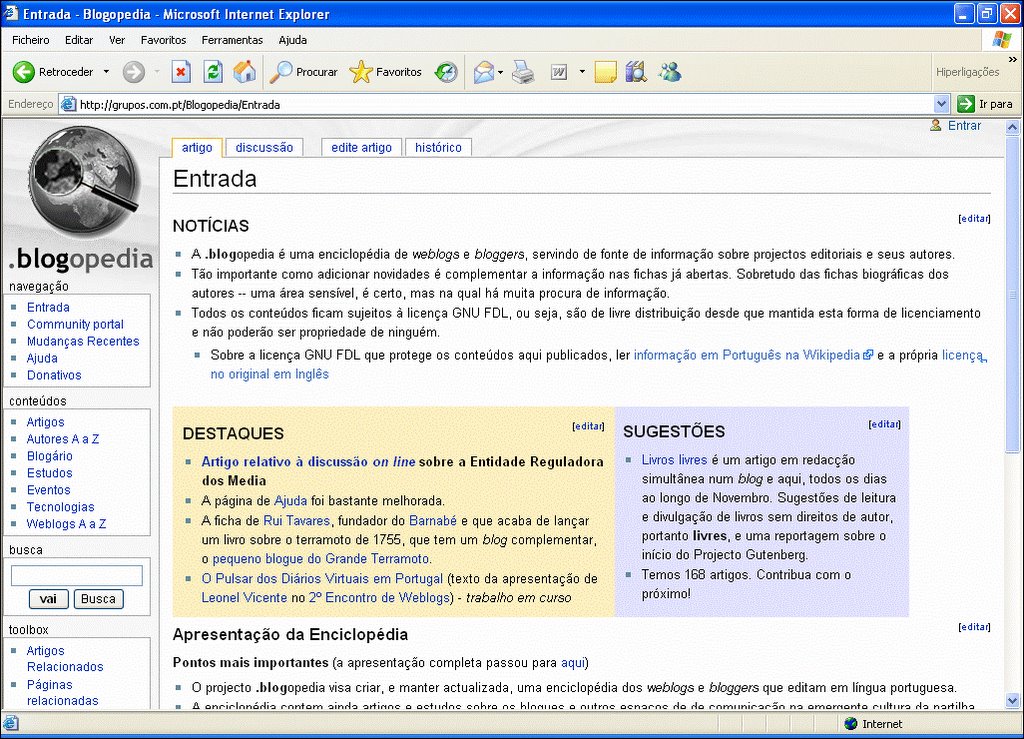Open the Favoritos star toolbar button
Screen dimensions: 1024x739
(x=386, y=72)
